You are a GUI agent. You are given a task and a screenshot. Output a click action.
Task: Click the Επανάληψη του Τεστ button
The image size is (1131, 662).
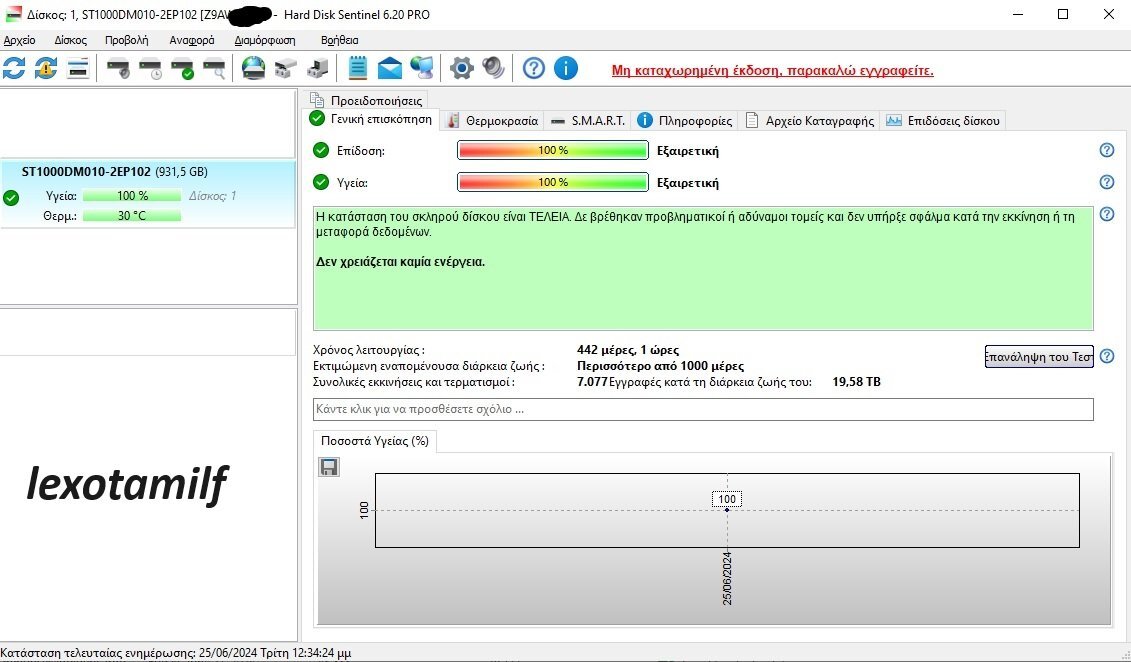(1039, 356)
